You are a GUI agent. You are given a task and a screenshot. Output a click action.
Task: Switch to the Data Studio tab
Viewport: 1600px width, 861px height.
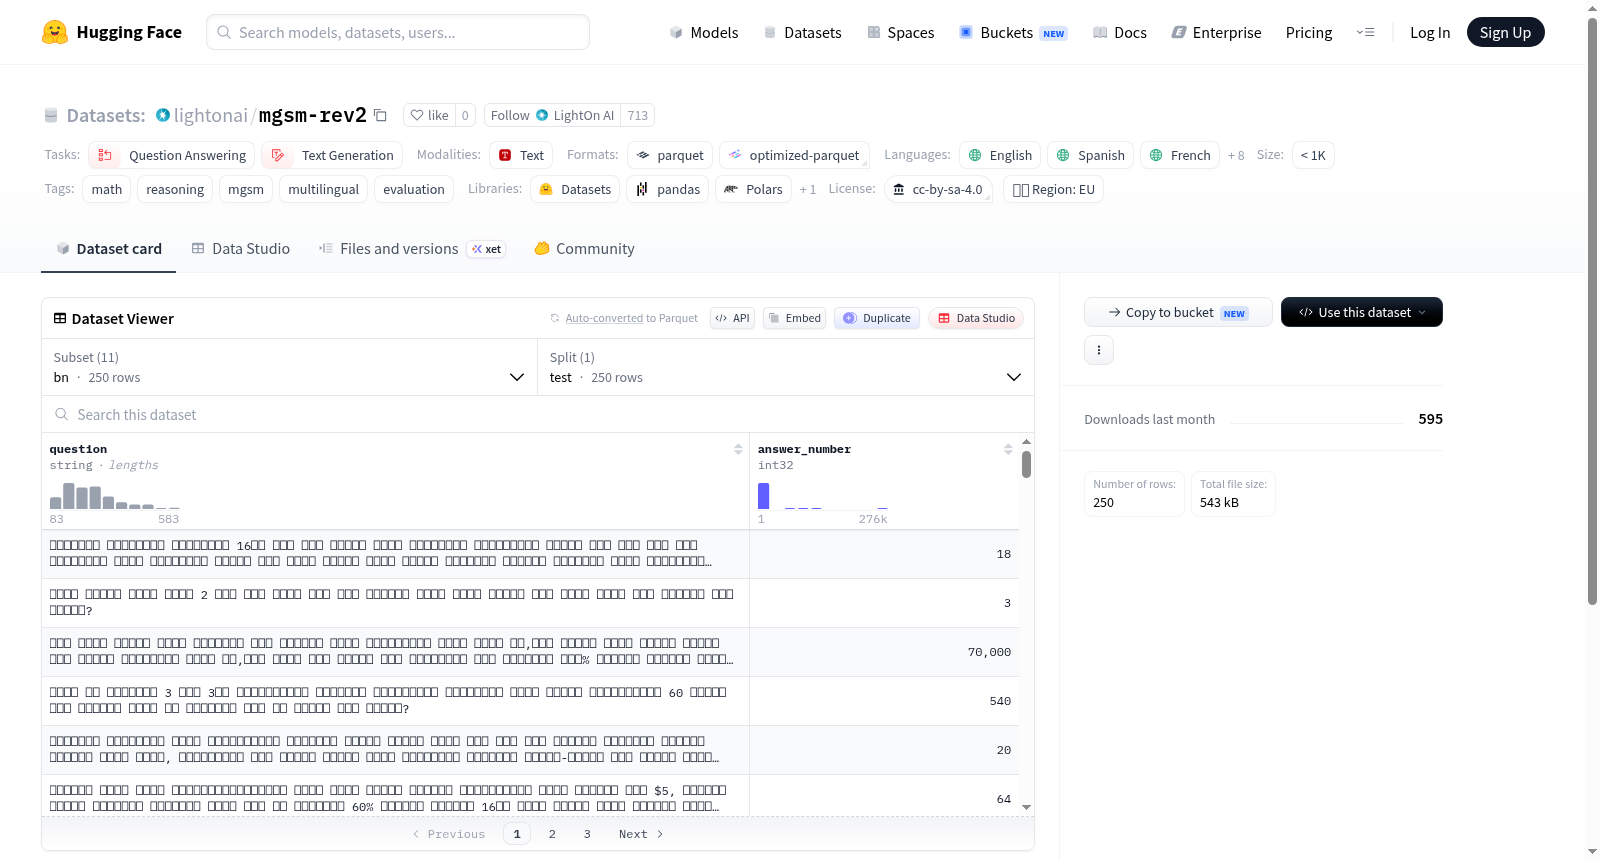tap(241, 248)
